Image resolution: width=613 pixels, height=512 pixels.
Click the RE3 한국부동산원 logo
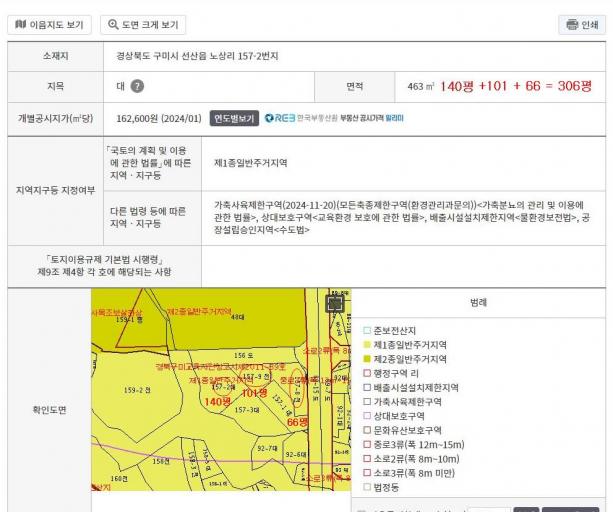coord(301,118)
